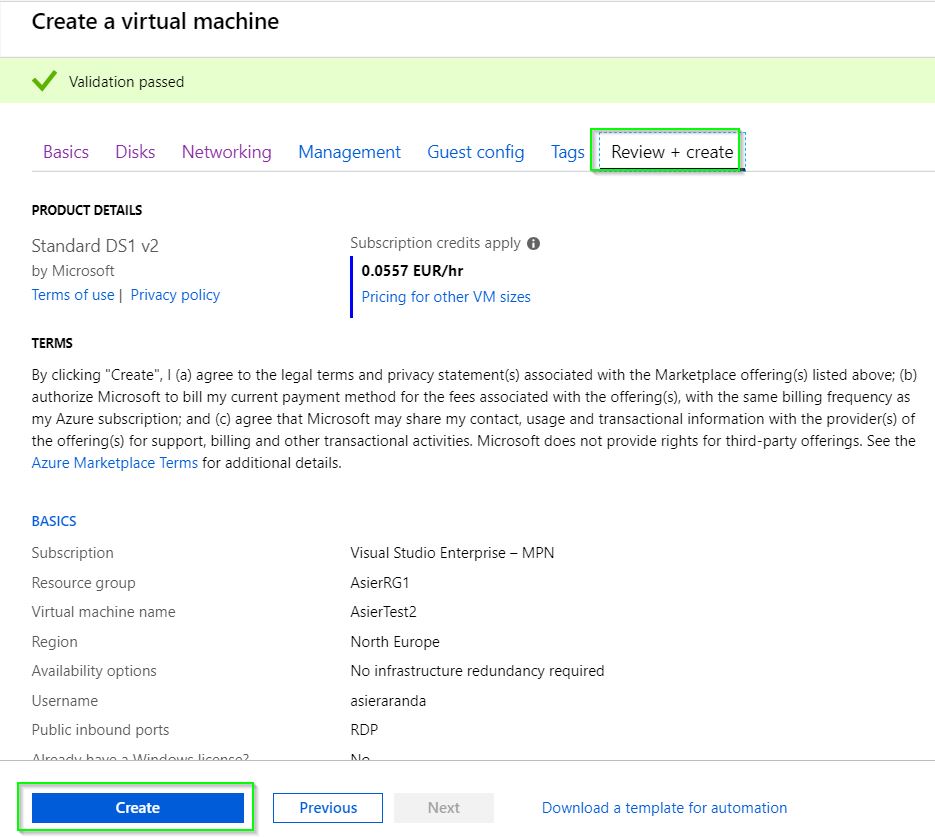Select the Review + create tab
This screenshot has height=837, width=935.
tap(672, 152)
